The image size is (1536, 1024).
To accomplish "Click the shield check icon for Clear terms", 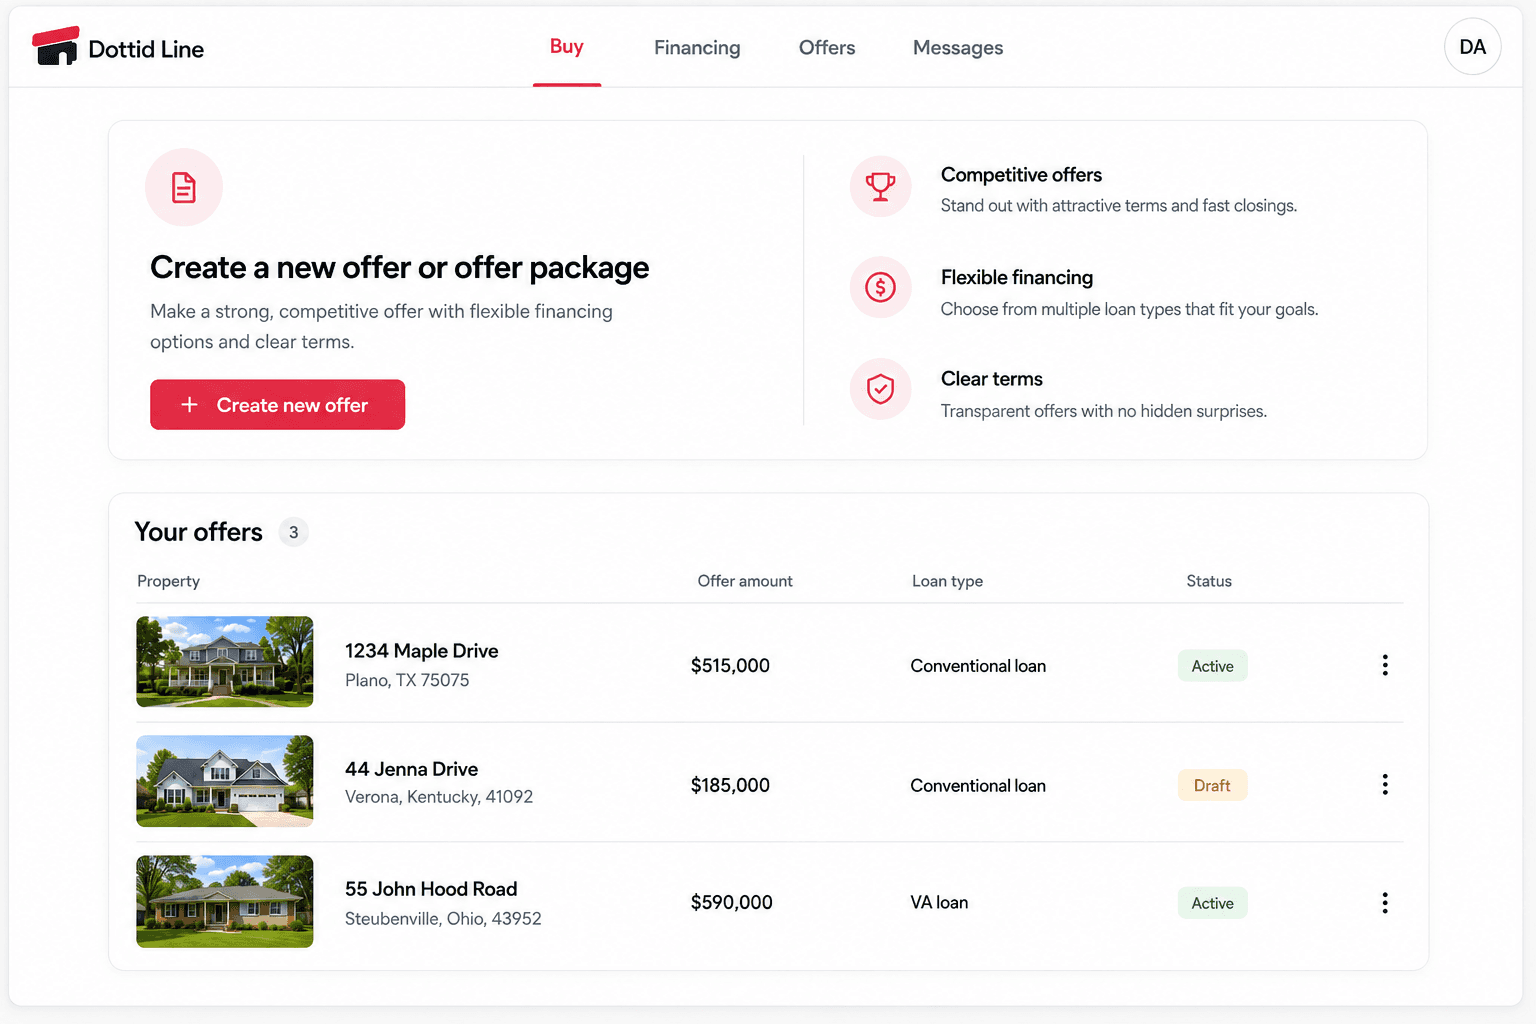I will (880, 389).
